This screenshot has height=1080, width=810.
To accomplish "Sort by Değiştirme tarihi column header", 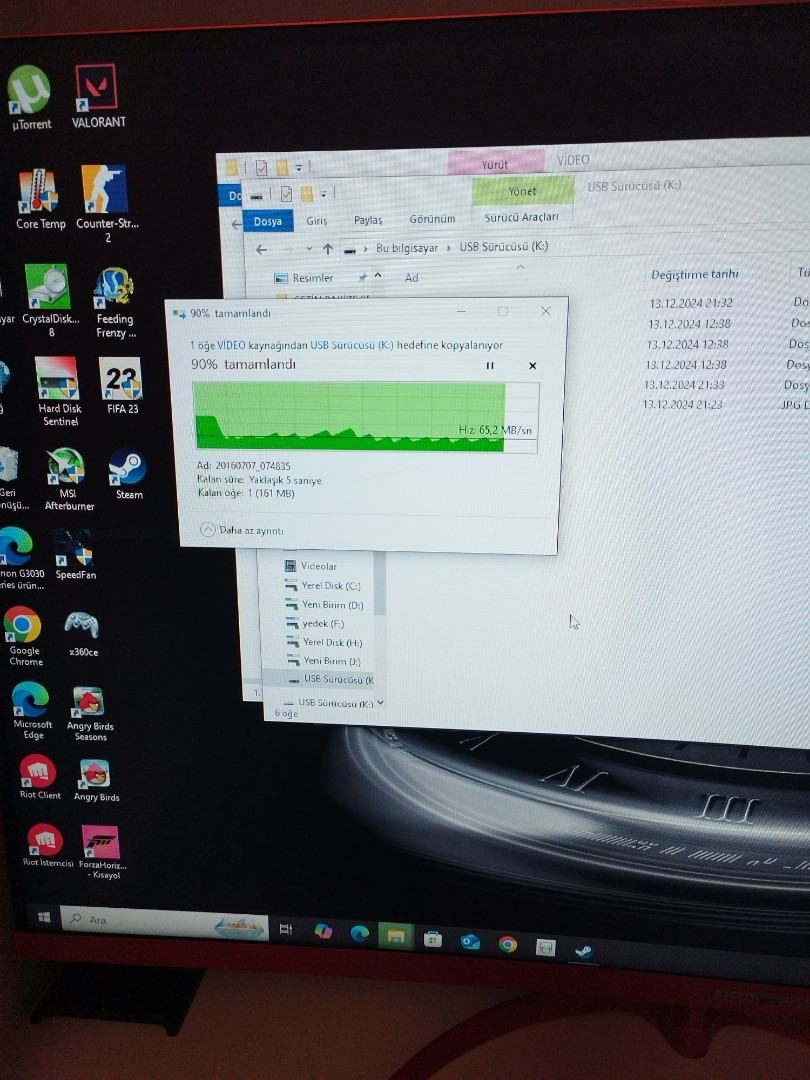I will (693, 275).
